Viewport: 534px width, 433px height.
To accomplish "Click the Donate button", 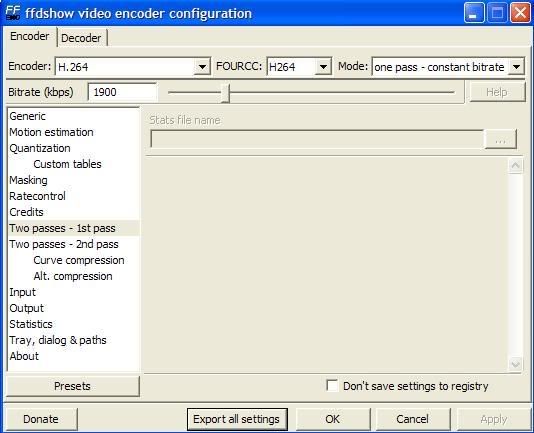I will (41, 419).
